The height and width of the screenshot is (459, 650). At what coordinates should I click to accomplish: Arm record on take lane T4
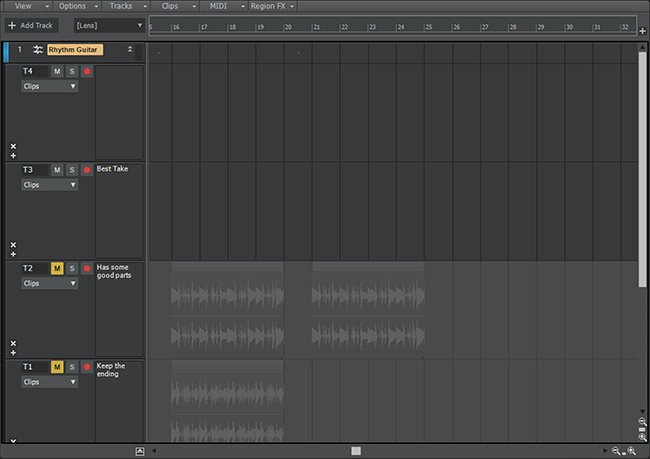(87, 71)
